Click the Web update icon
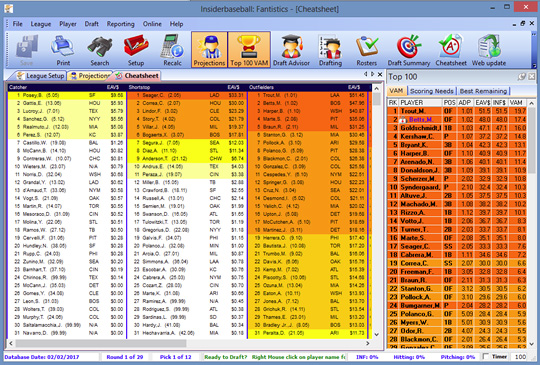540x365 pixels. [489, 50]
